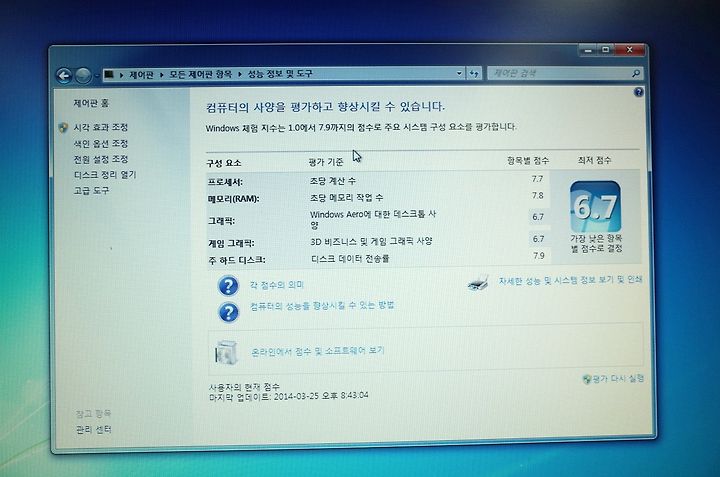Open 시각 효과 조정 link
720x477 pixels.
pos(101,127)
